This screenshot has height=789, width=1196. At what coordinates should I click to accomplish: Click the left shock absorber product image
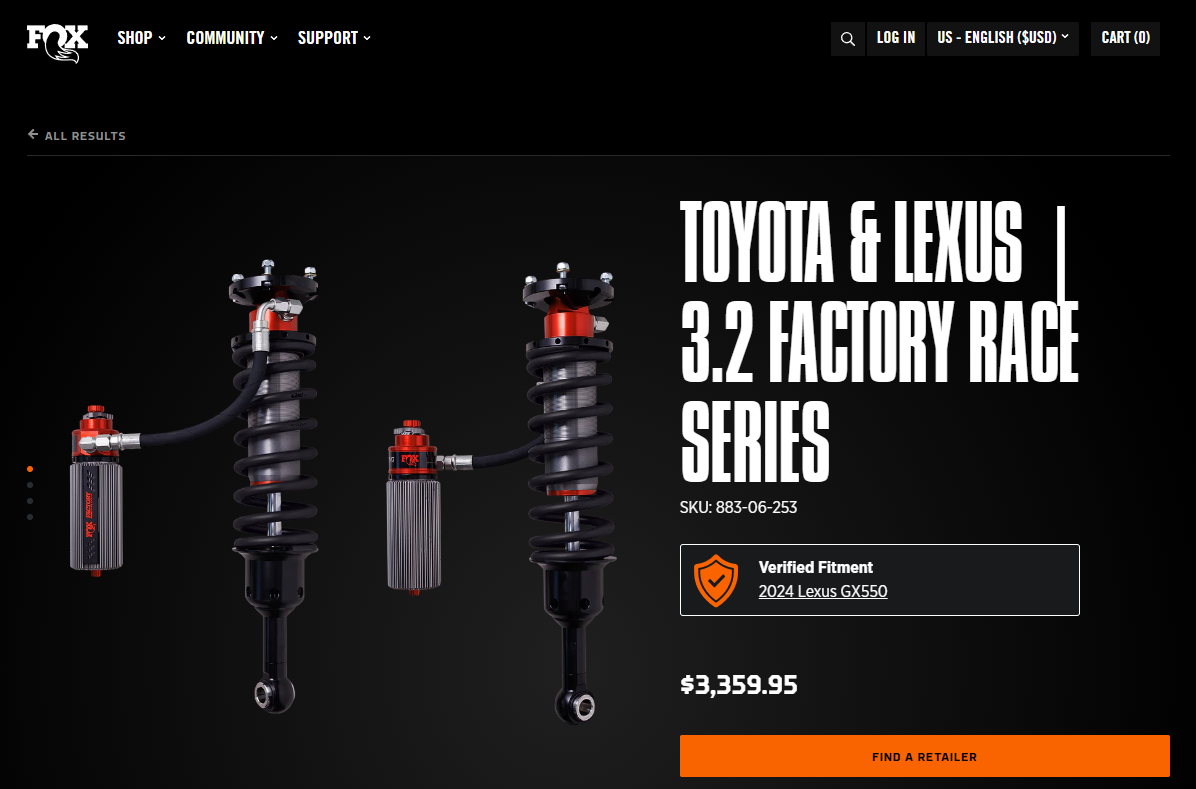pos(195,488)
